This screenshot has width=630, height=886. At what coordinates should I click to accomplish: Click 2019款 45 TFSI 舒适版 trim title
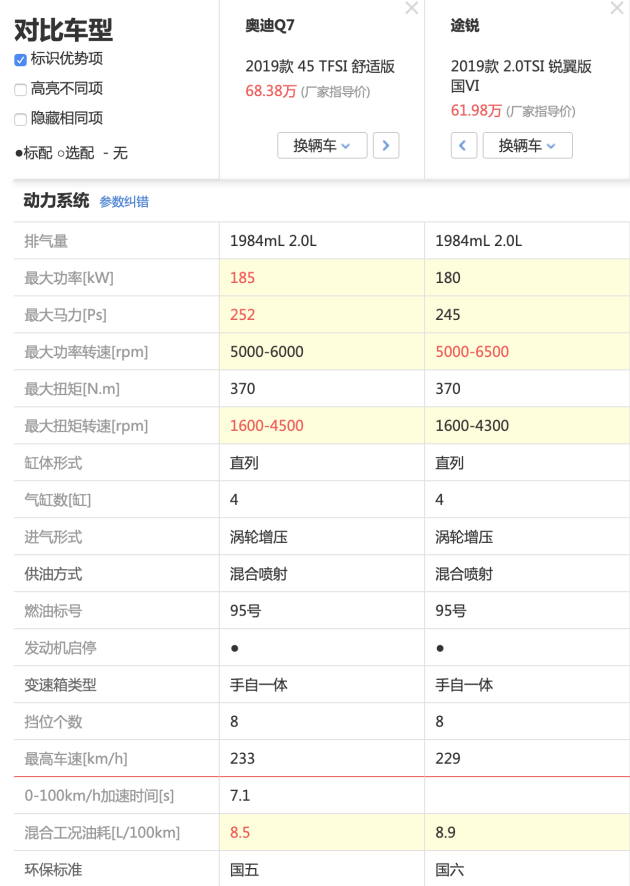320,66
